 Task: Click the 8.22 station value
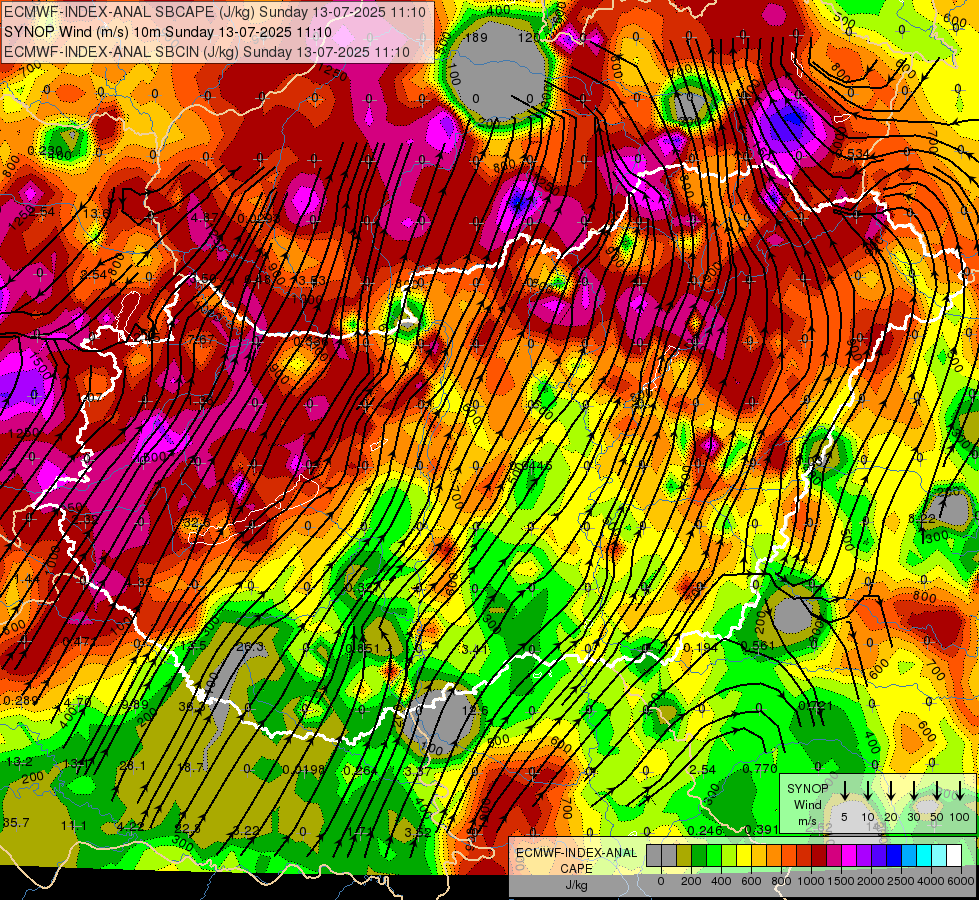click(922, 519)
